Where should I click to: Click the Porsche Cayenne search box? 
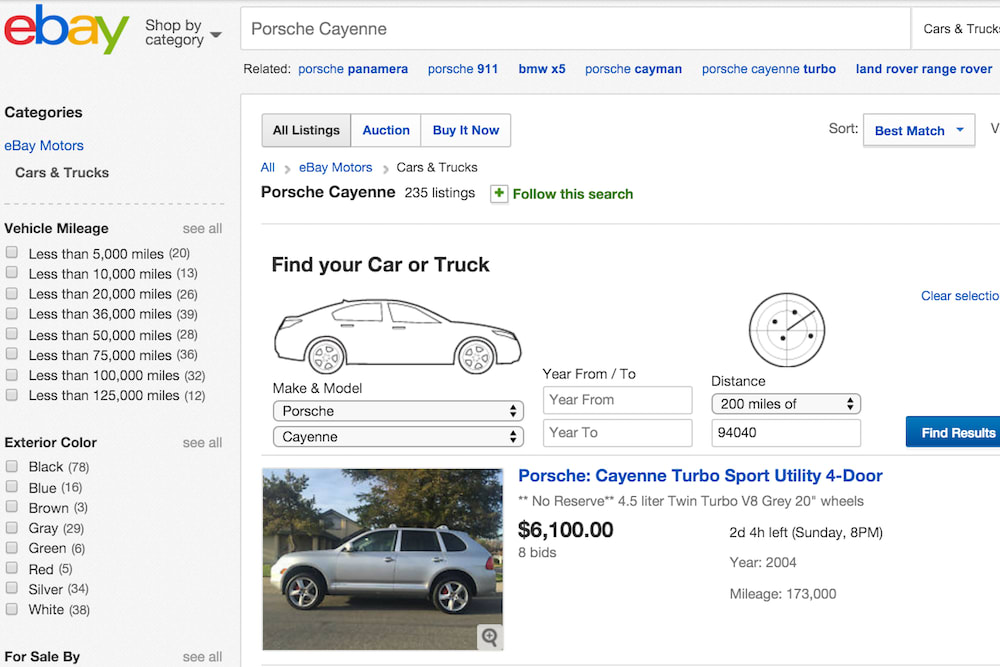[575, 29]
